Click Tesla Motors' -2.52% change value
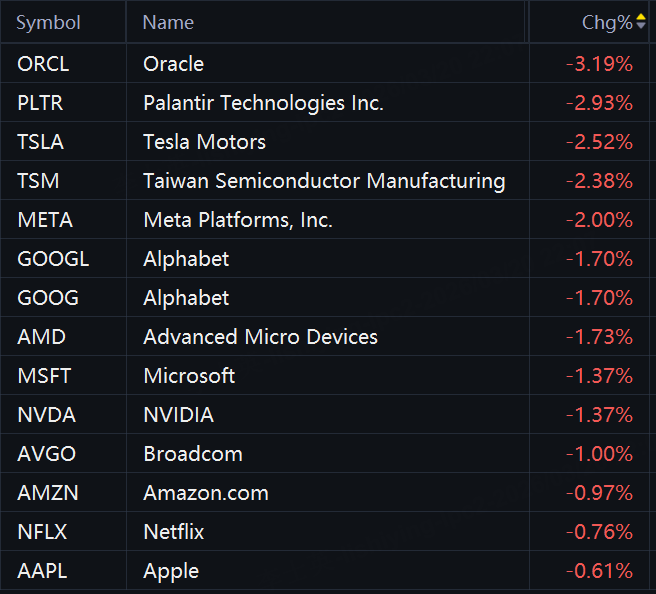 coord(598,142)
